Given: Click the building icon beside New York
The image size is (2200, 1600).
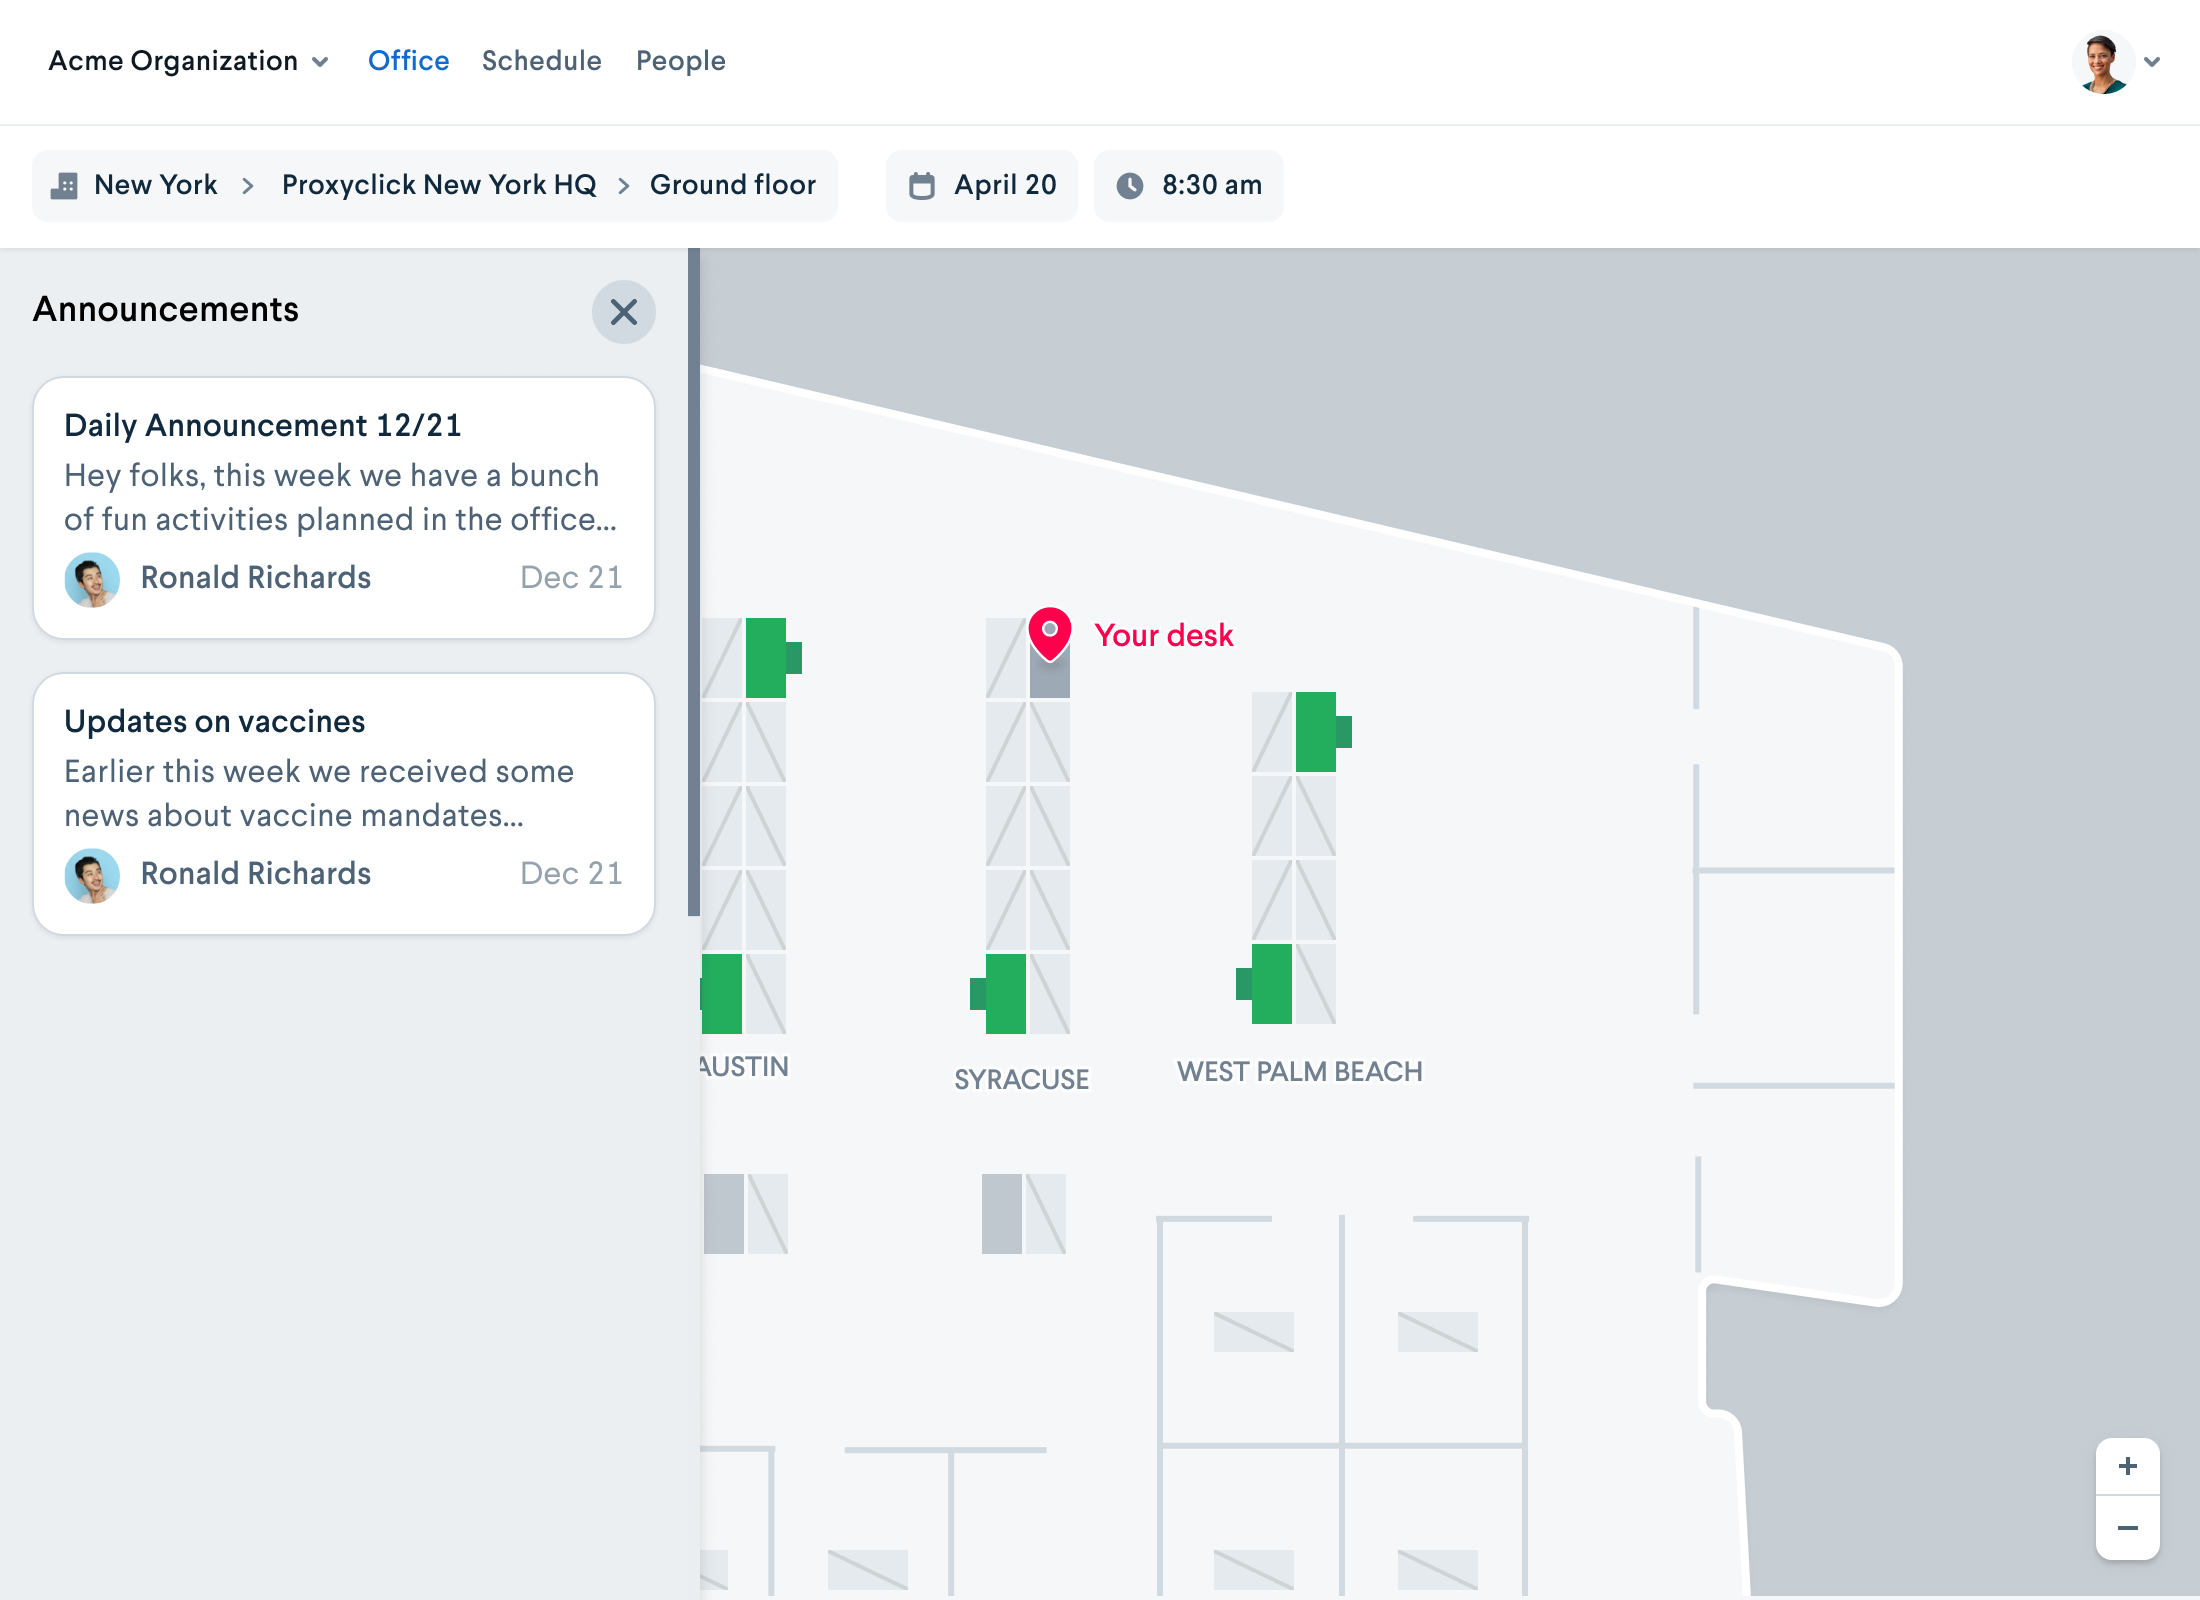Looking at the screenshot, I should [x=64, y=185].
